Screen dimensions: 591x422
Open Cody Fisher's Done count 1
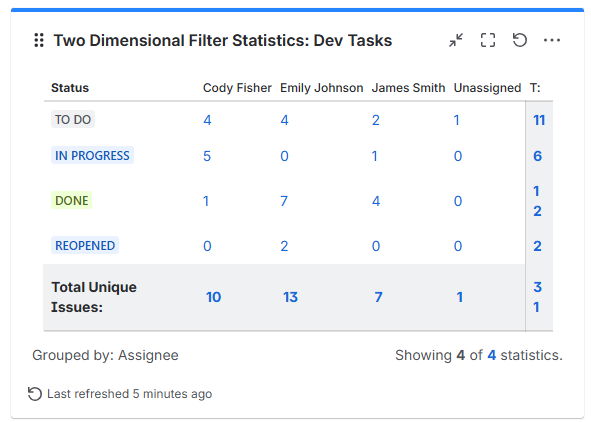[x=206, y=201]
